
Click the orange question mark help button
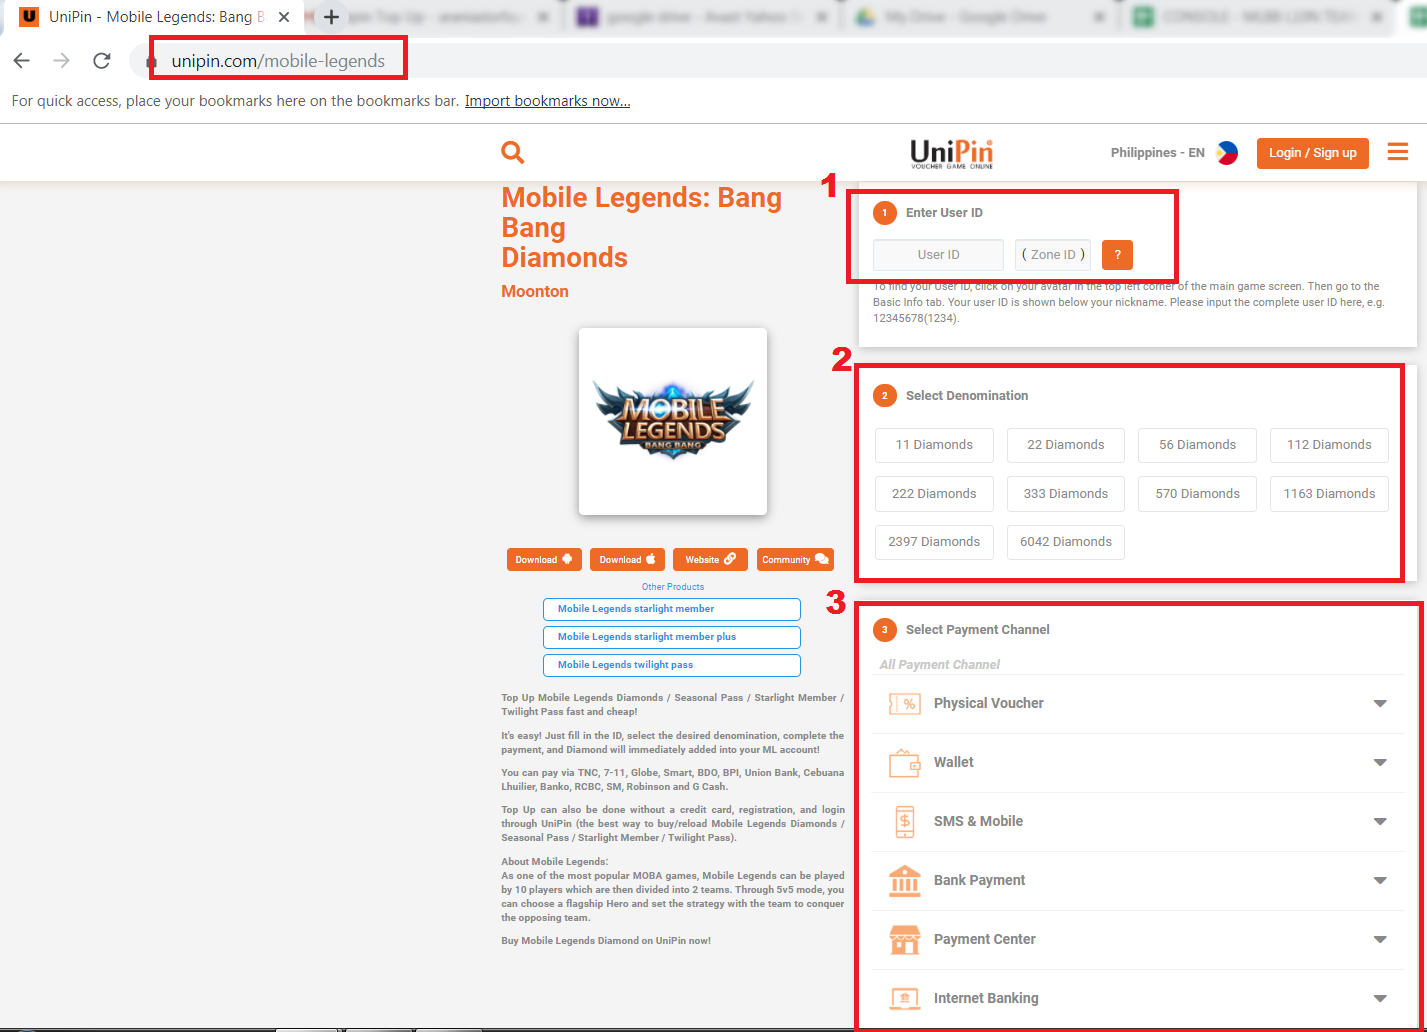pos(1117,255)
